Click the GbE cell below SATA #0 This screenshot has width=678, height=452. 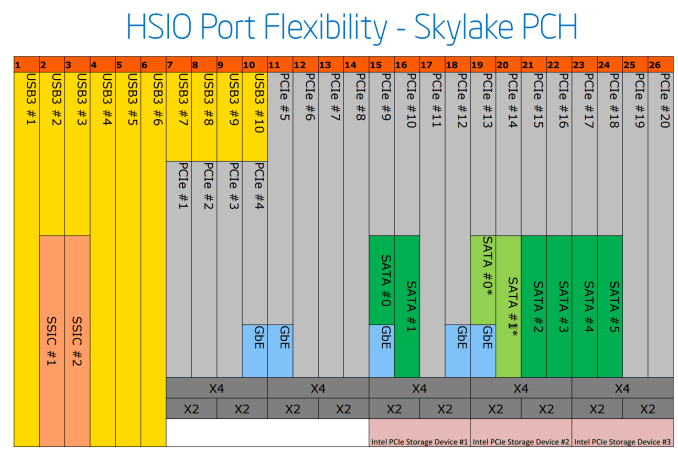382,351
